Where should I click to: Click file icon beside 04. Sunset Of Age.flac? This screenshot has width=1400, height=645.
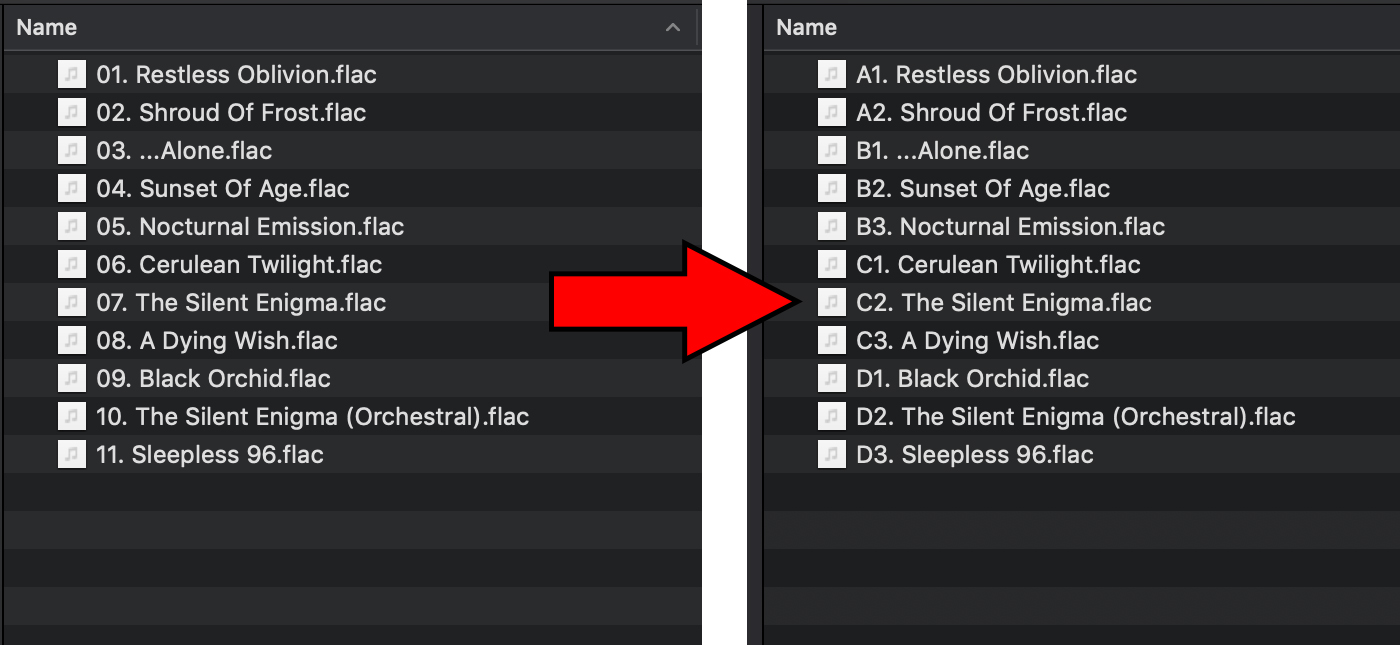tap(71, 189)
